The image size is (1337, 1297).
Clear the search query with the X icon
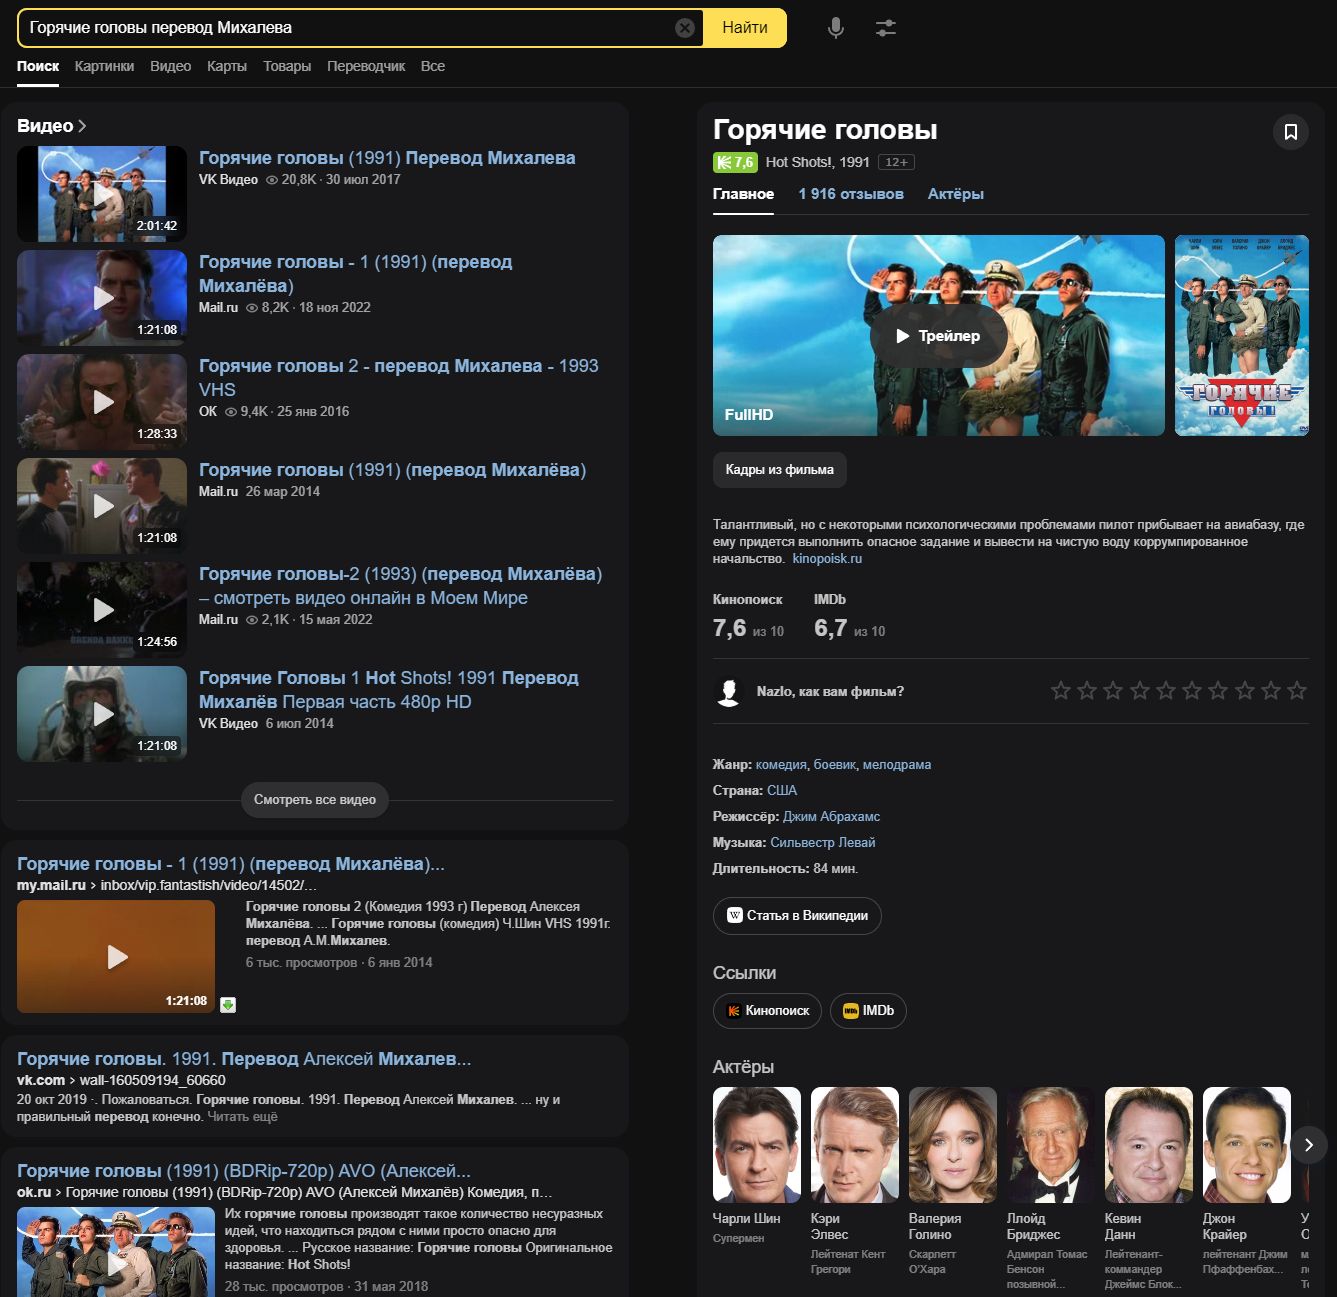(685, 28)
